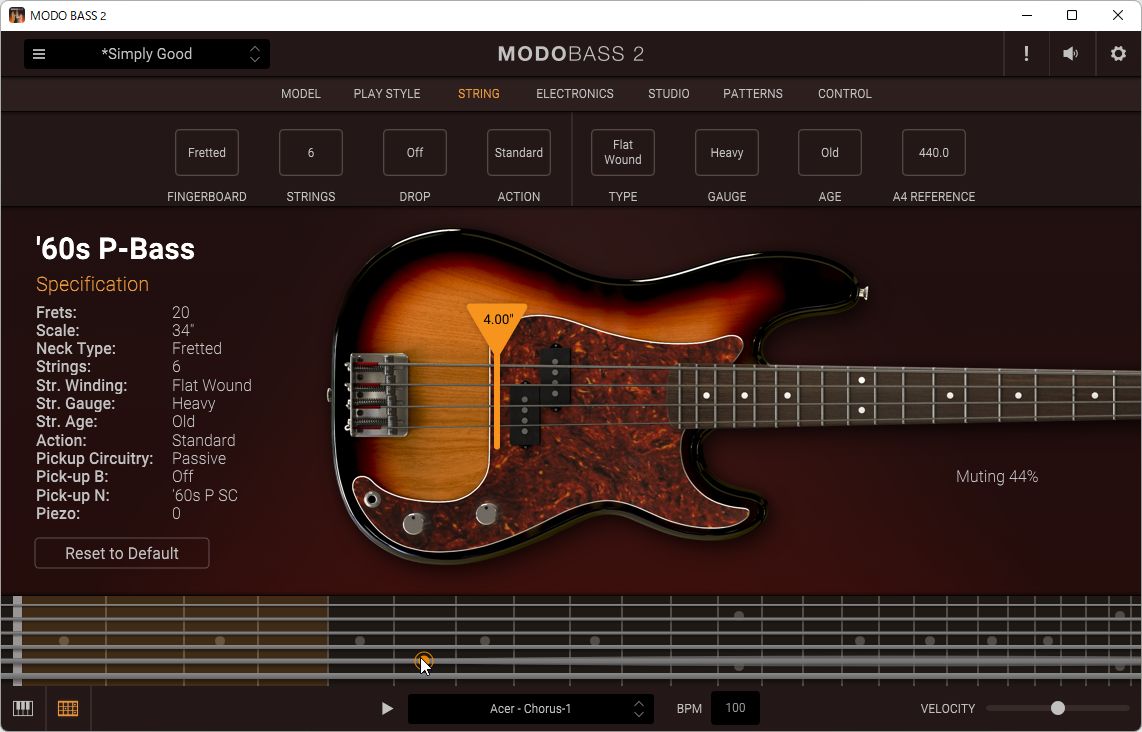Click the BPM field showing 100
1142x732 pixels.
(x=735, y=708)
